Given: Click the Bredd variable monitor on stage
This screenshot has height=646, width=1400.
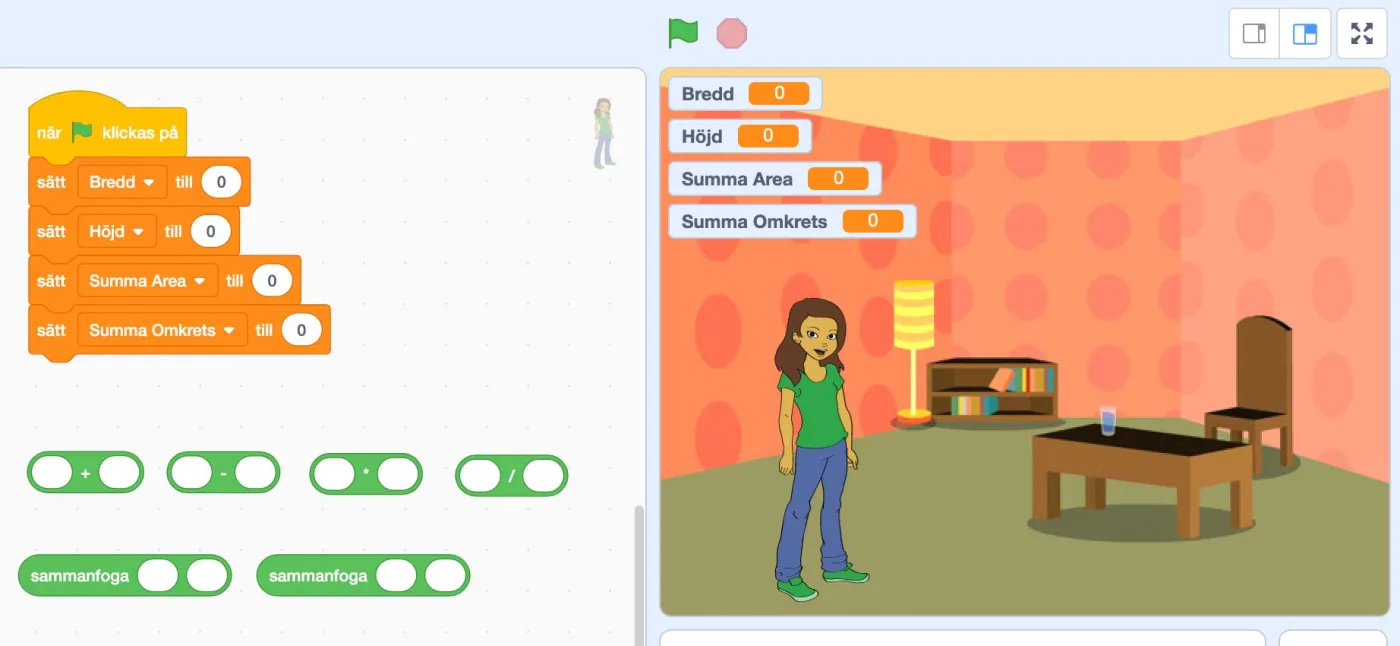Looking at the screenshot, I should tap(745, 94).
